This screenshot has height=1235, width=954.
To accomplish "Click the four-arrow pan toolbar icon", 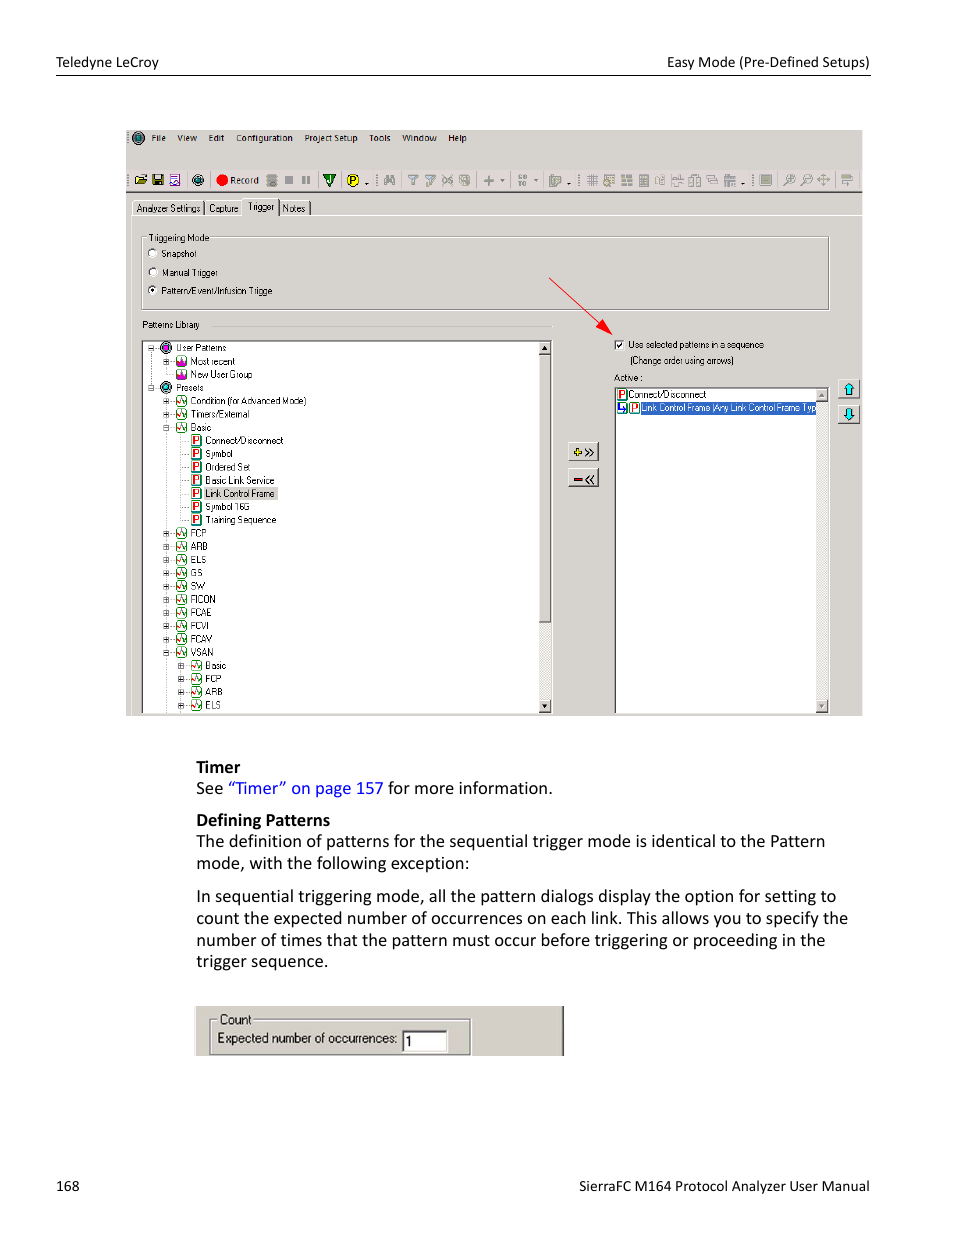I will click(x=823, y=180).
